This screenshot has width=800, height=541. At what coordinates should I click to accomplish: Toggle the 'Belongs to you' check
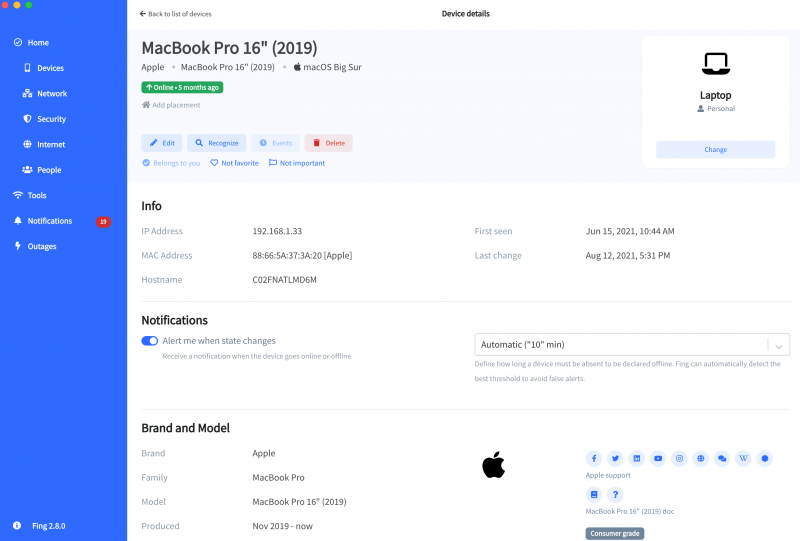[x=171, y=163]
